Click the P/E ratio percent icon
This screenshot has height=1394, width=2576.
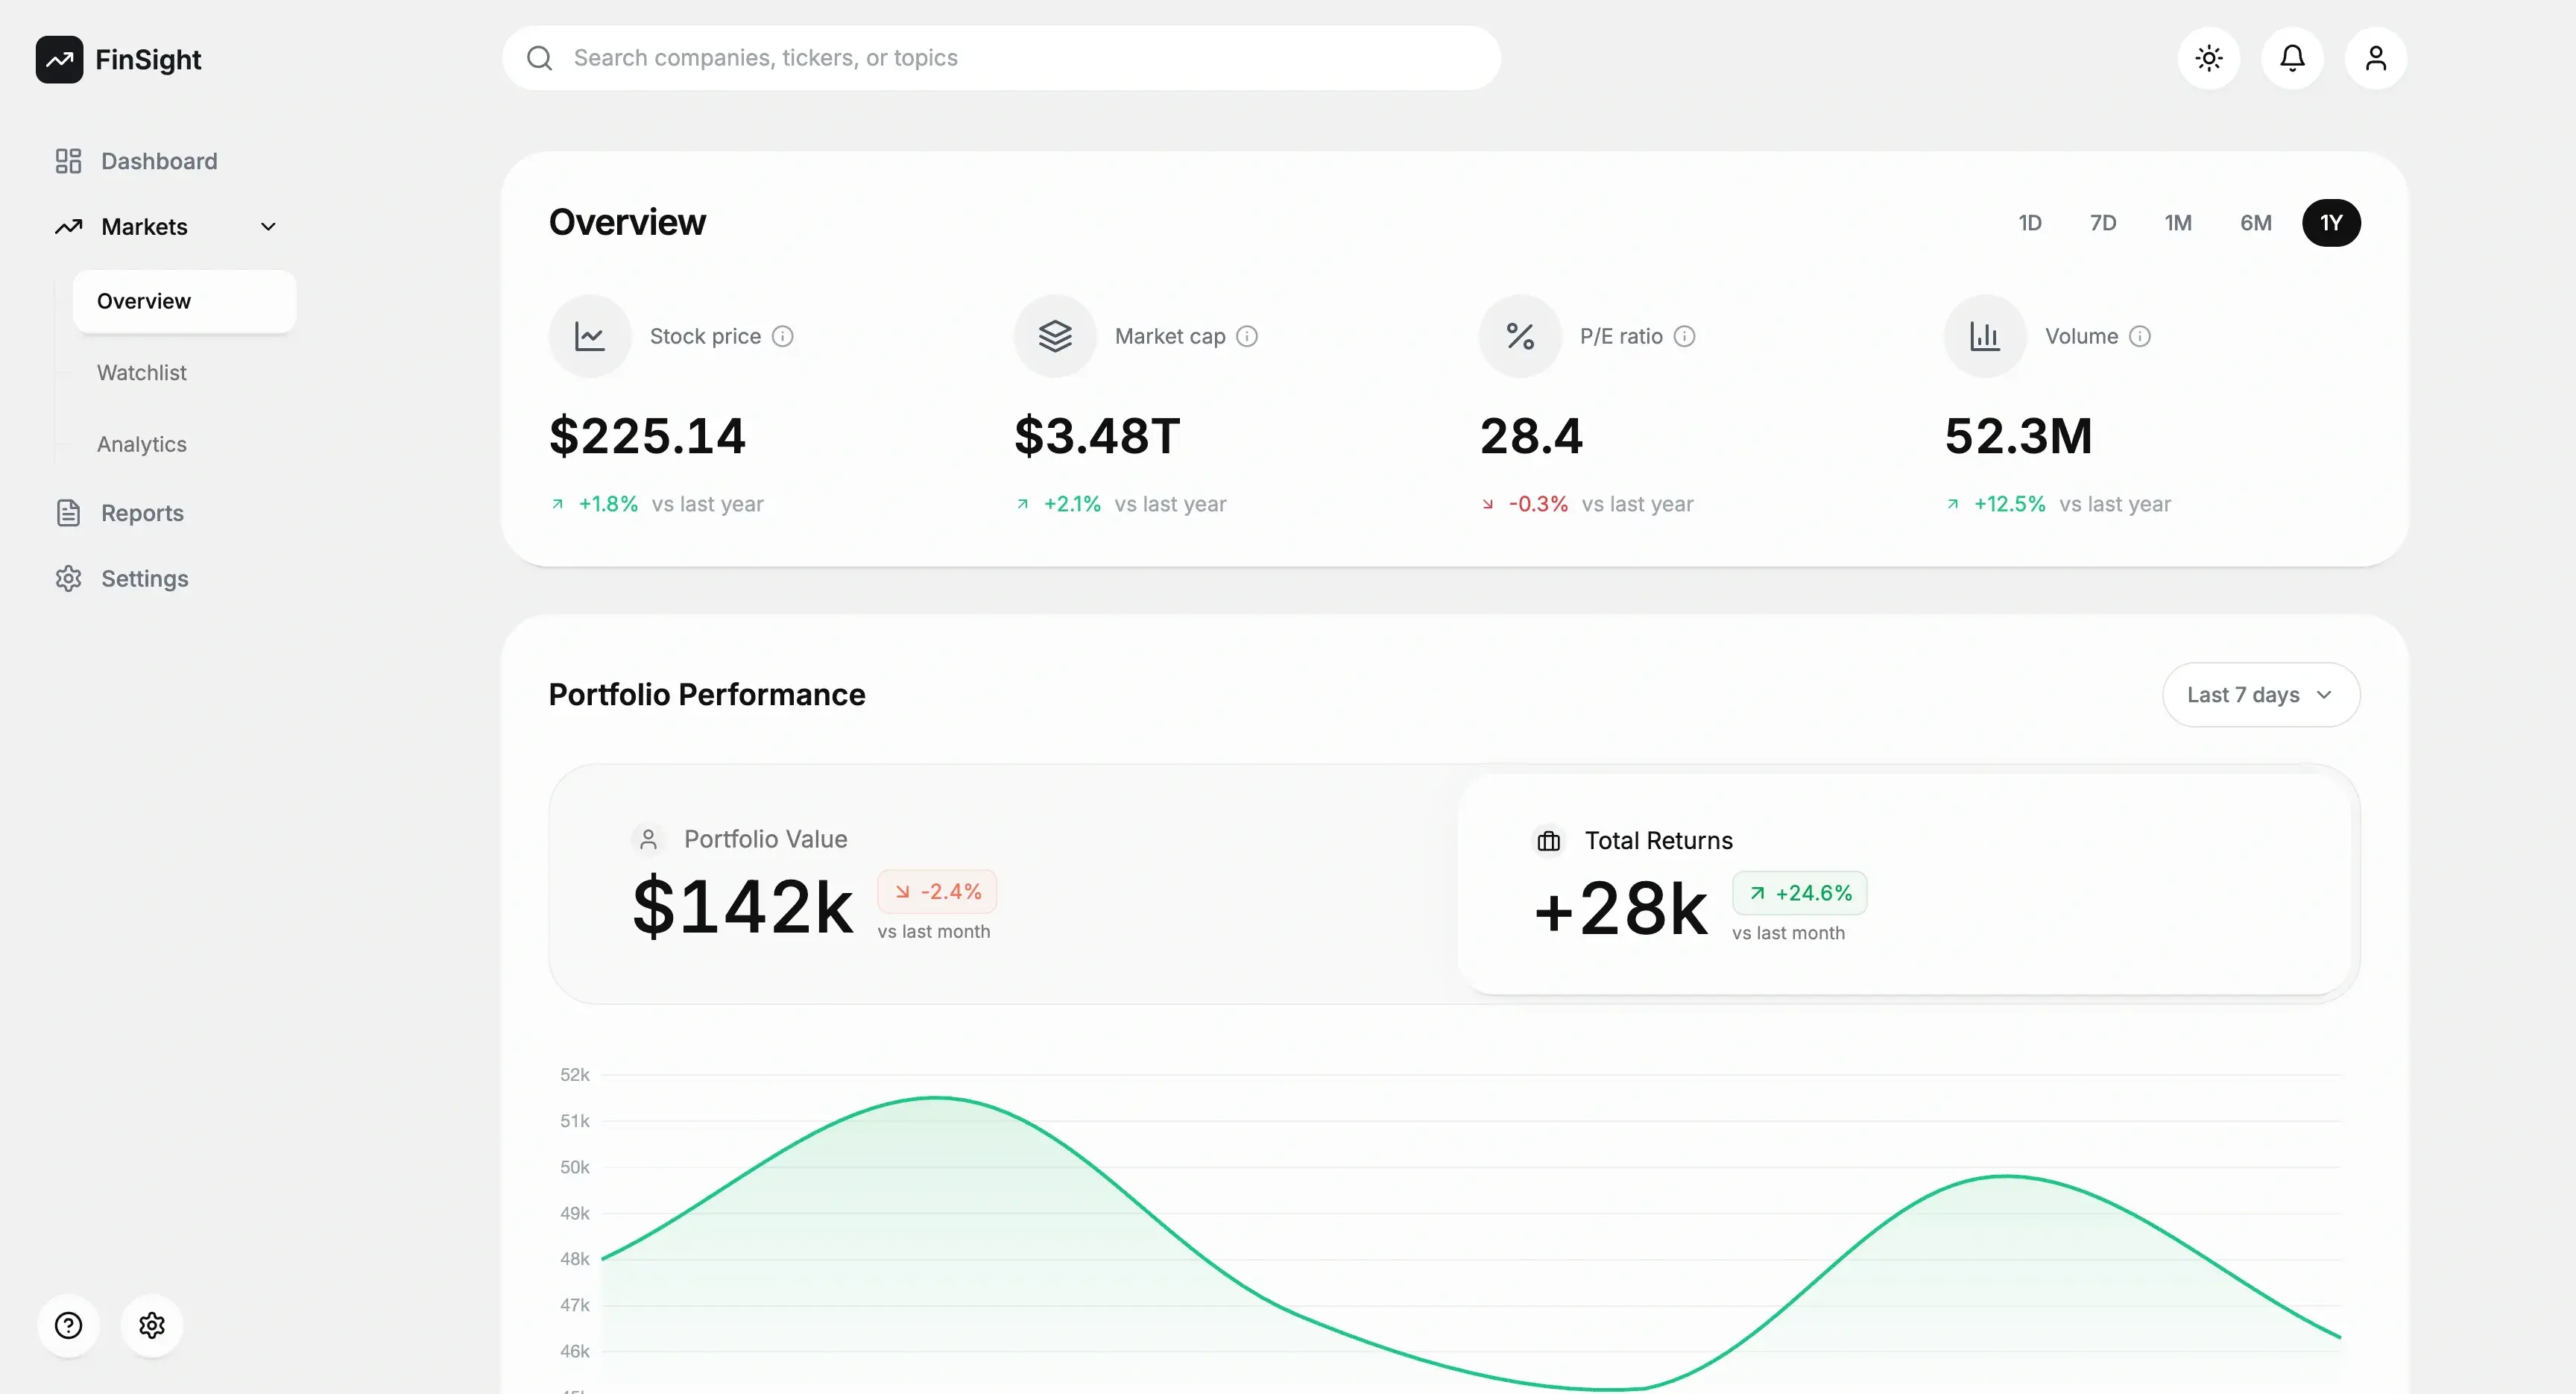click(x=1519, y=336)
